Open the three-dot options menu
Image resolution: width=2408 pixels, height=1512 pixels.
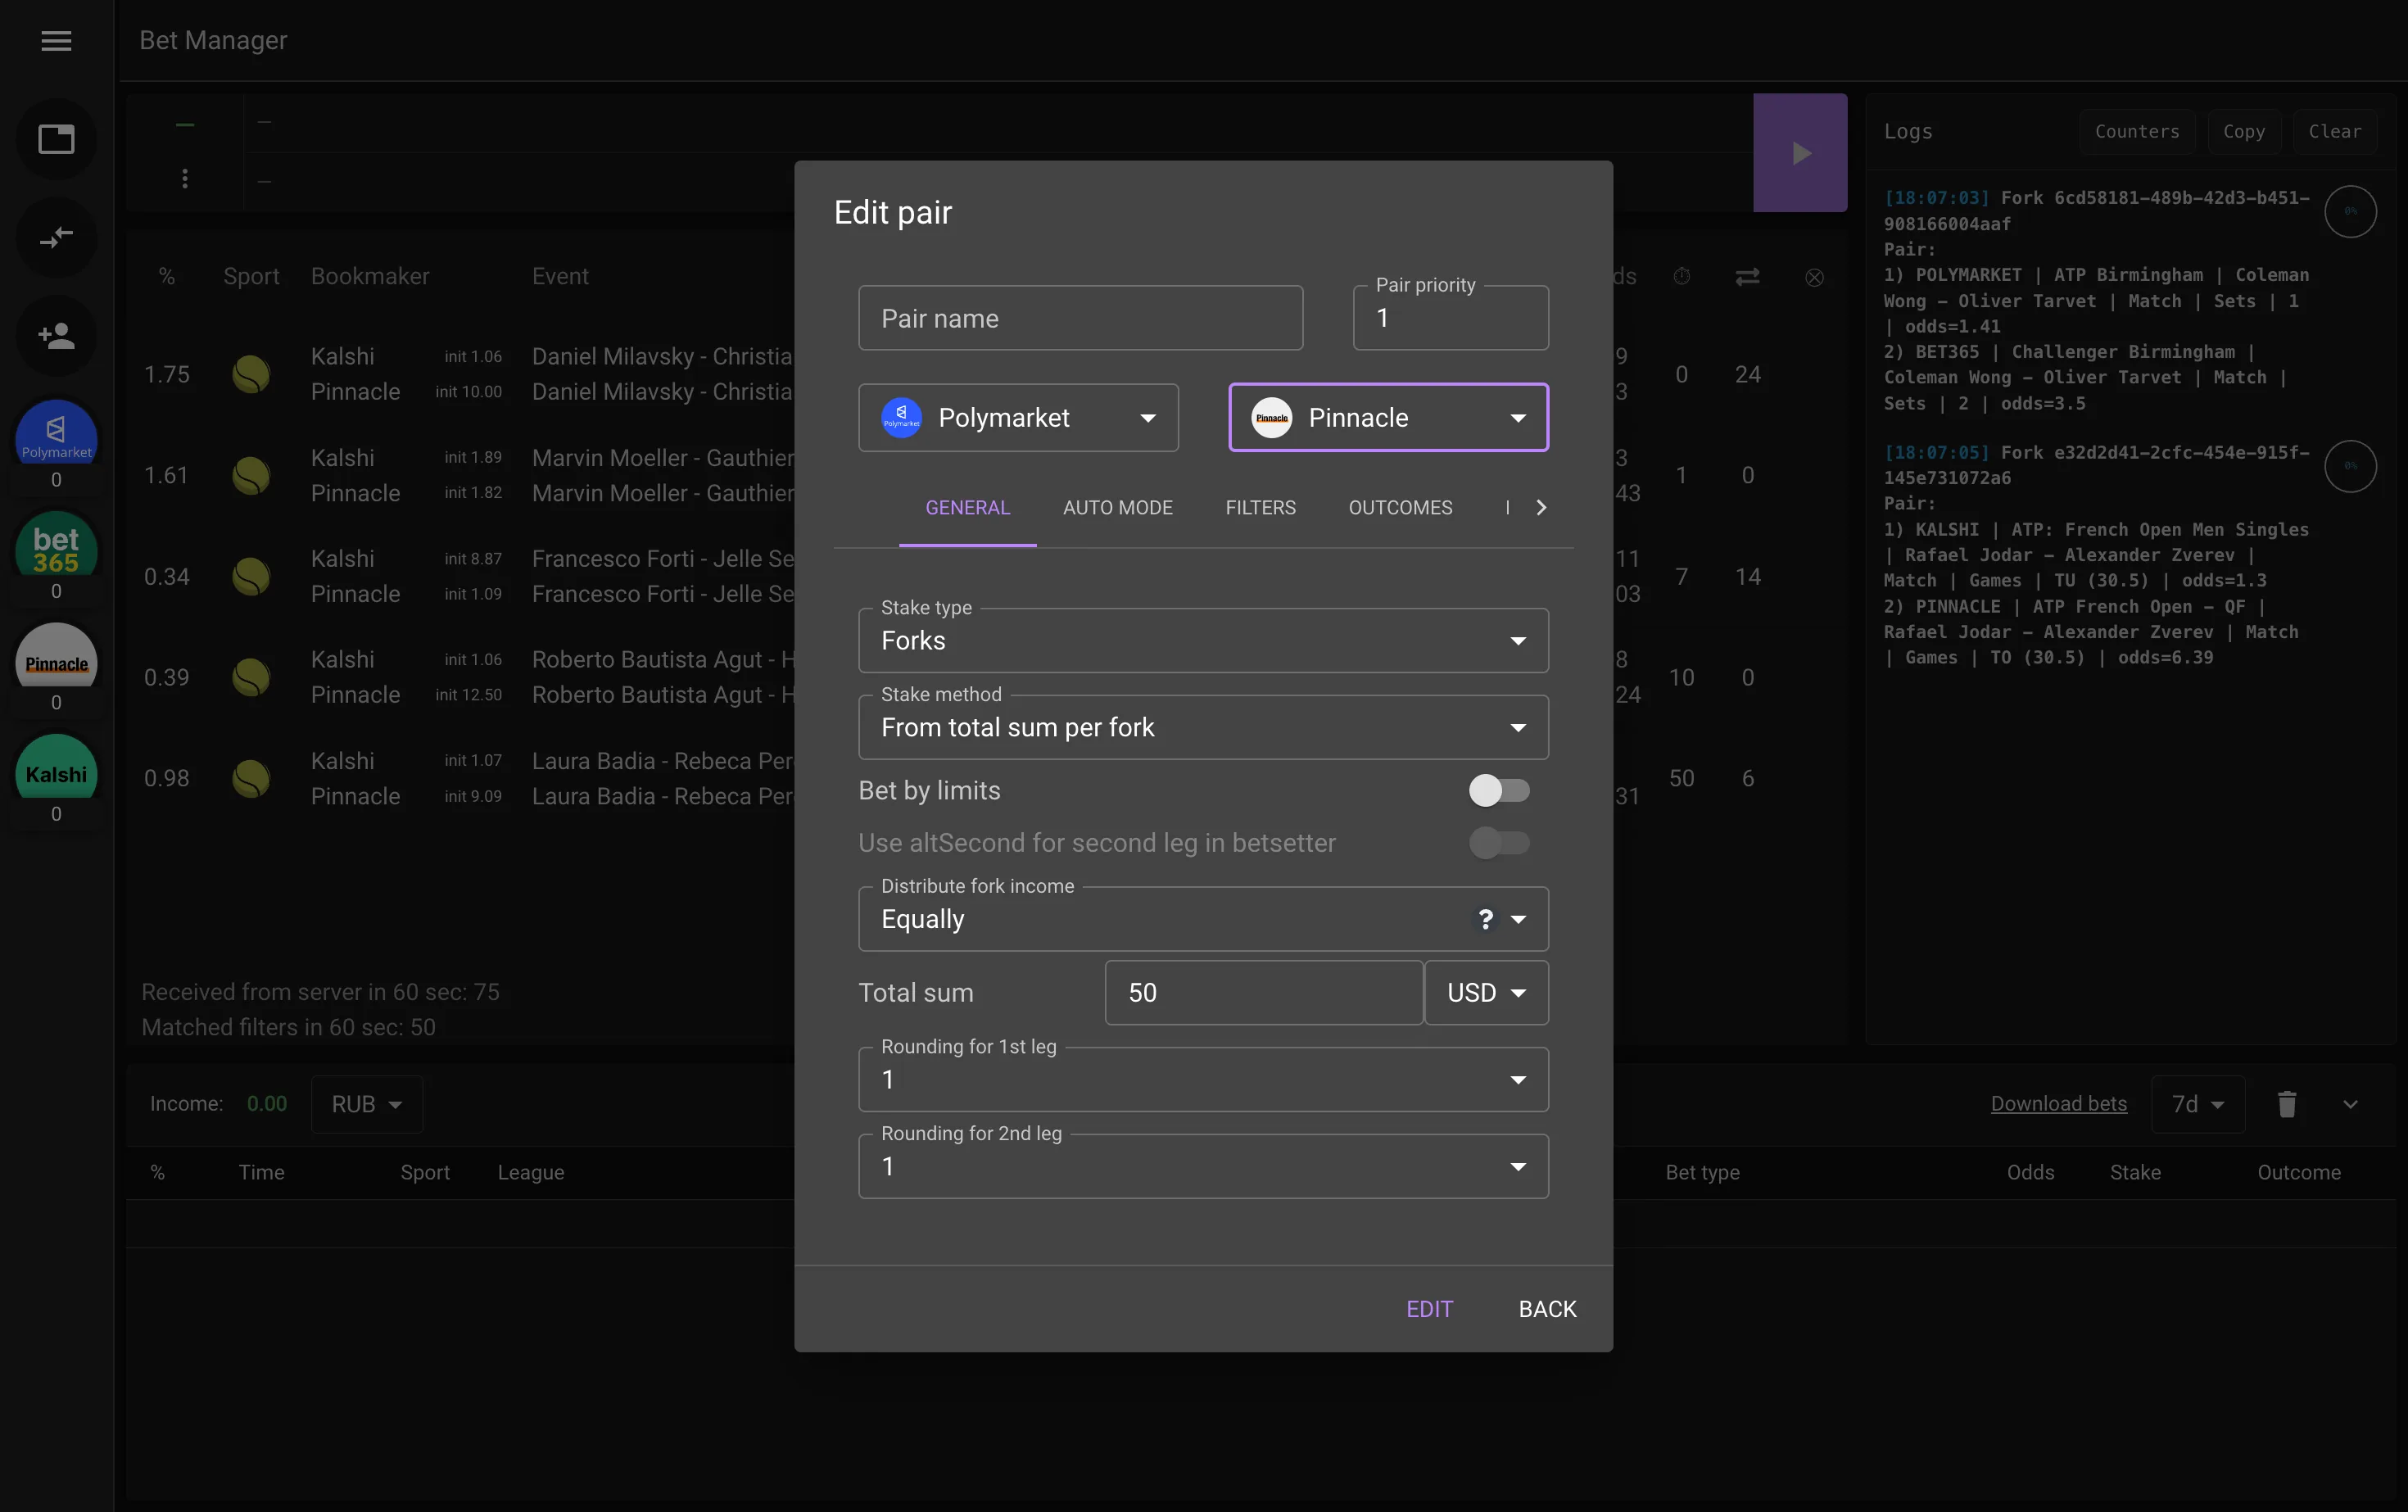tap(185, 178)
